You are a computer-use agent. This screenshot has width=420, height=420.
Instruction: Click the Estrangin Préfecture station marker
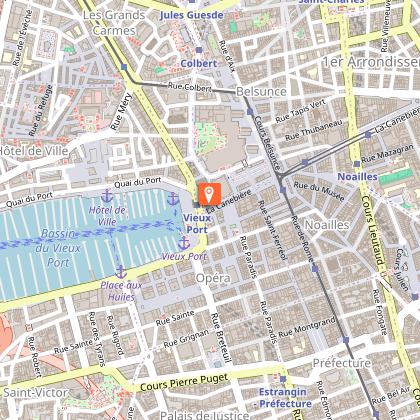pos(283,379)
